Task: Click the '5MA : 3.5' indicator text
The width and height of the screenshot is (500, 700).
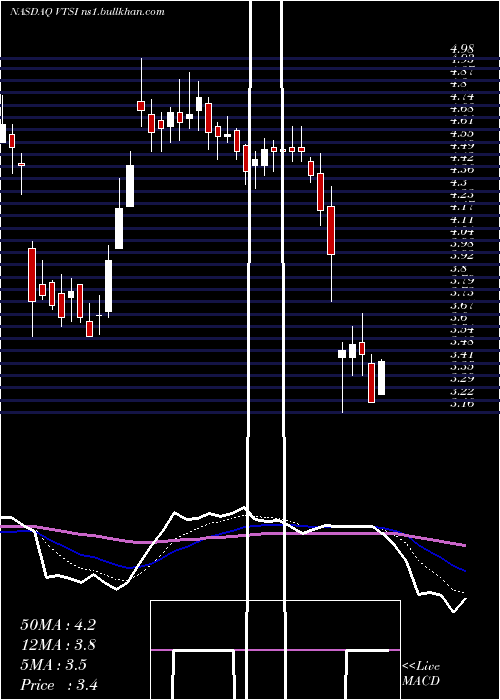Action: 53,665
